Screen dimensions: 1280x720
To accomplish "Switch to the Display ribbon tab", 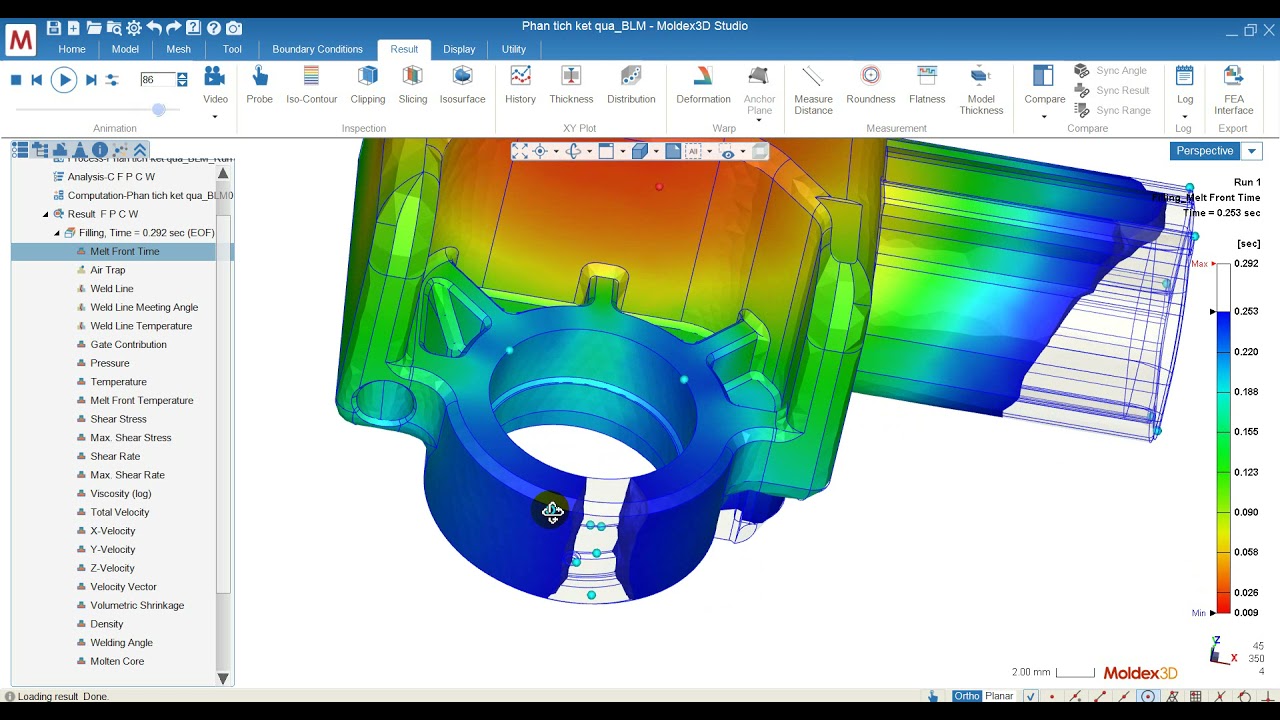I will (459, 49).
